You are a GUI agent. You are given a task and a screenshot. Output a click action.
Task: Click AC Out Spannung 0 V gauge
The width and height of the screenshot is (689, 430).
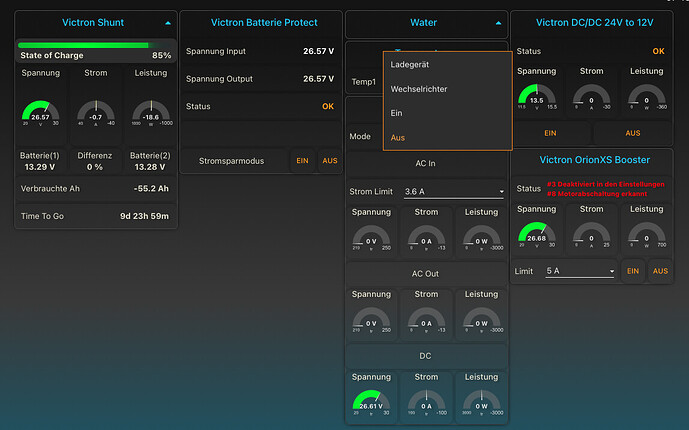tap(371, 320)
